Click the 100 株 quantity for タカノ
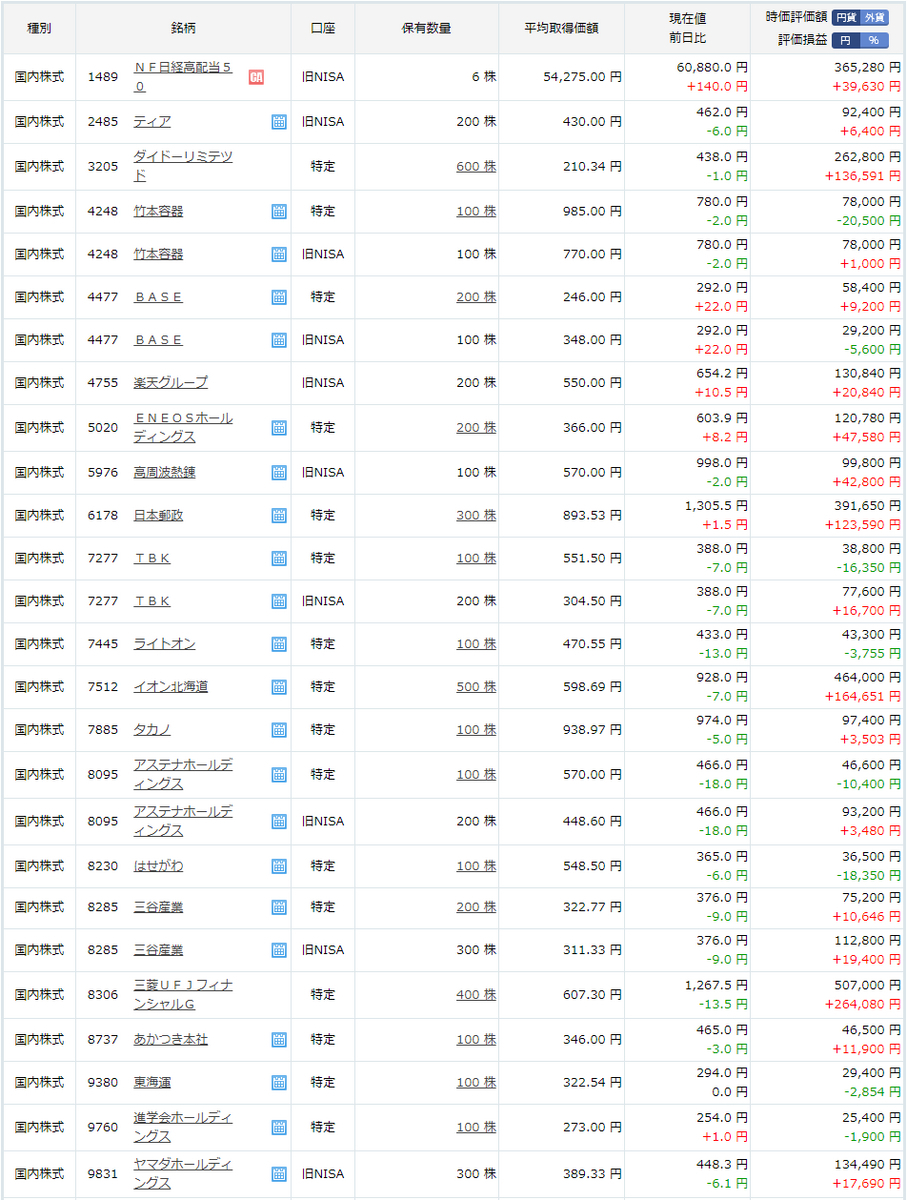 pyautogui.click(x=476, y=730)
